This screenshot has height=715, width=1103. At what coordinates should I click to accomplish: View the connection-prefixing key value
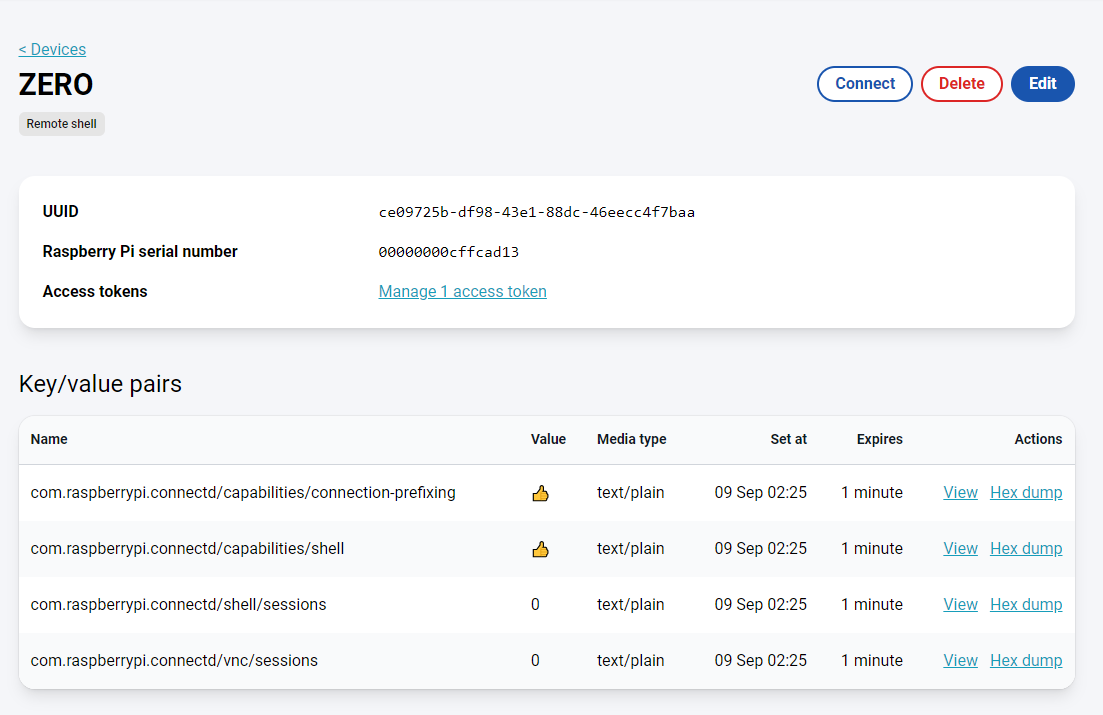coord(960,493)
